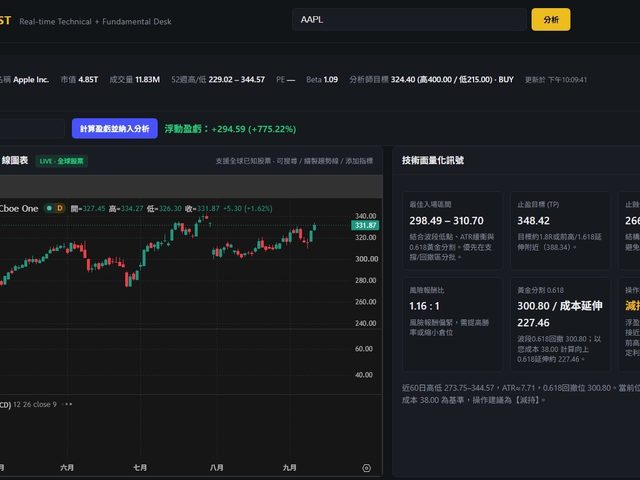Screen dimensions: 640x480
Task: Open the chart settings gear icon
Action: [367, 468]
